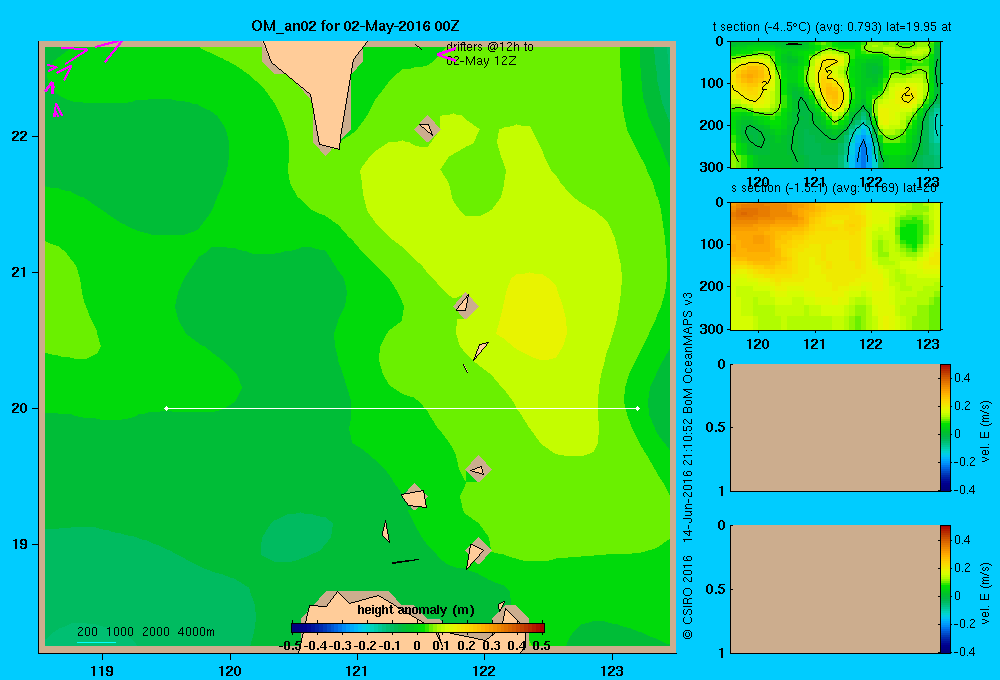
Task: Click longitude label 122 on the main map axis
Action: point(484,670)
